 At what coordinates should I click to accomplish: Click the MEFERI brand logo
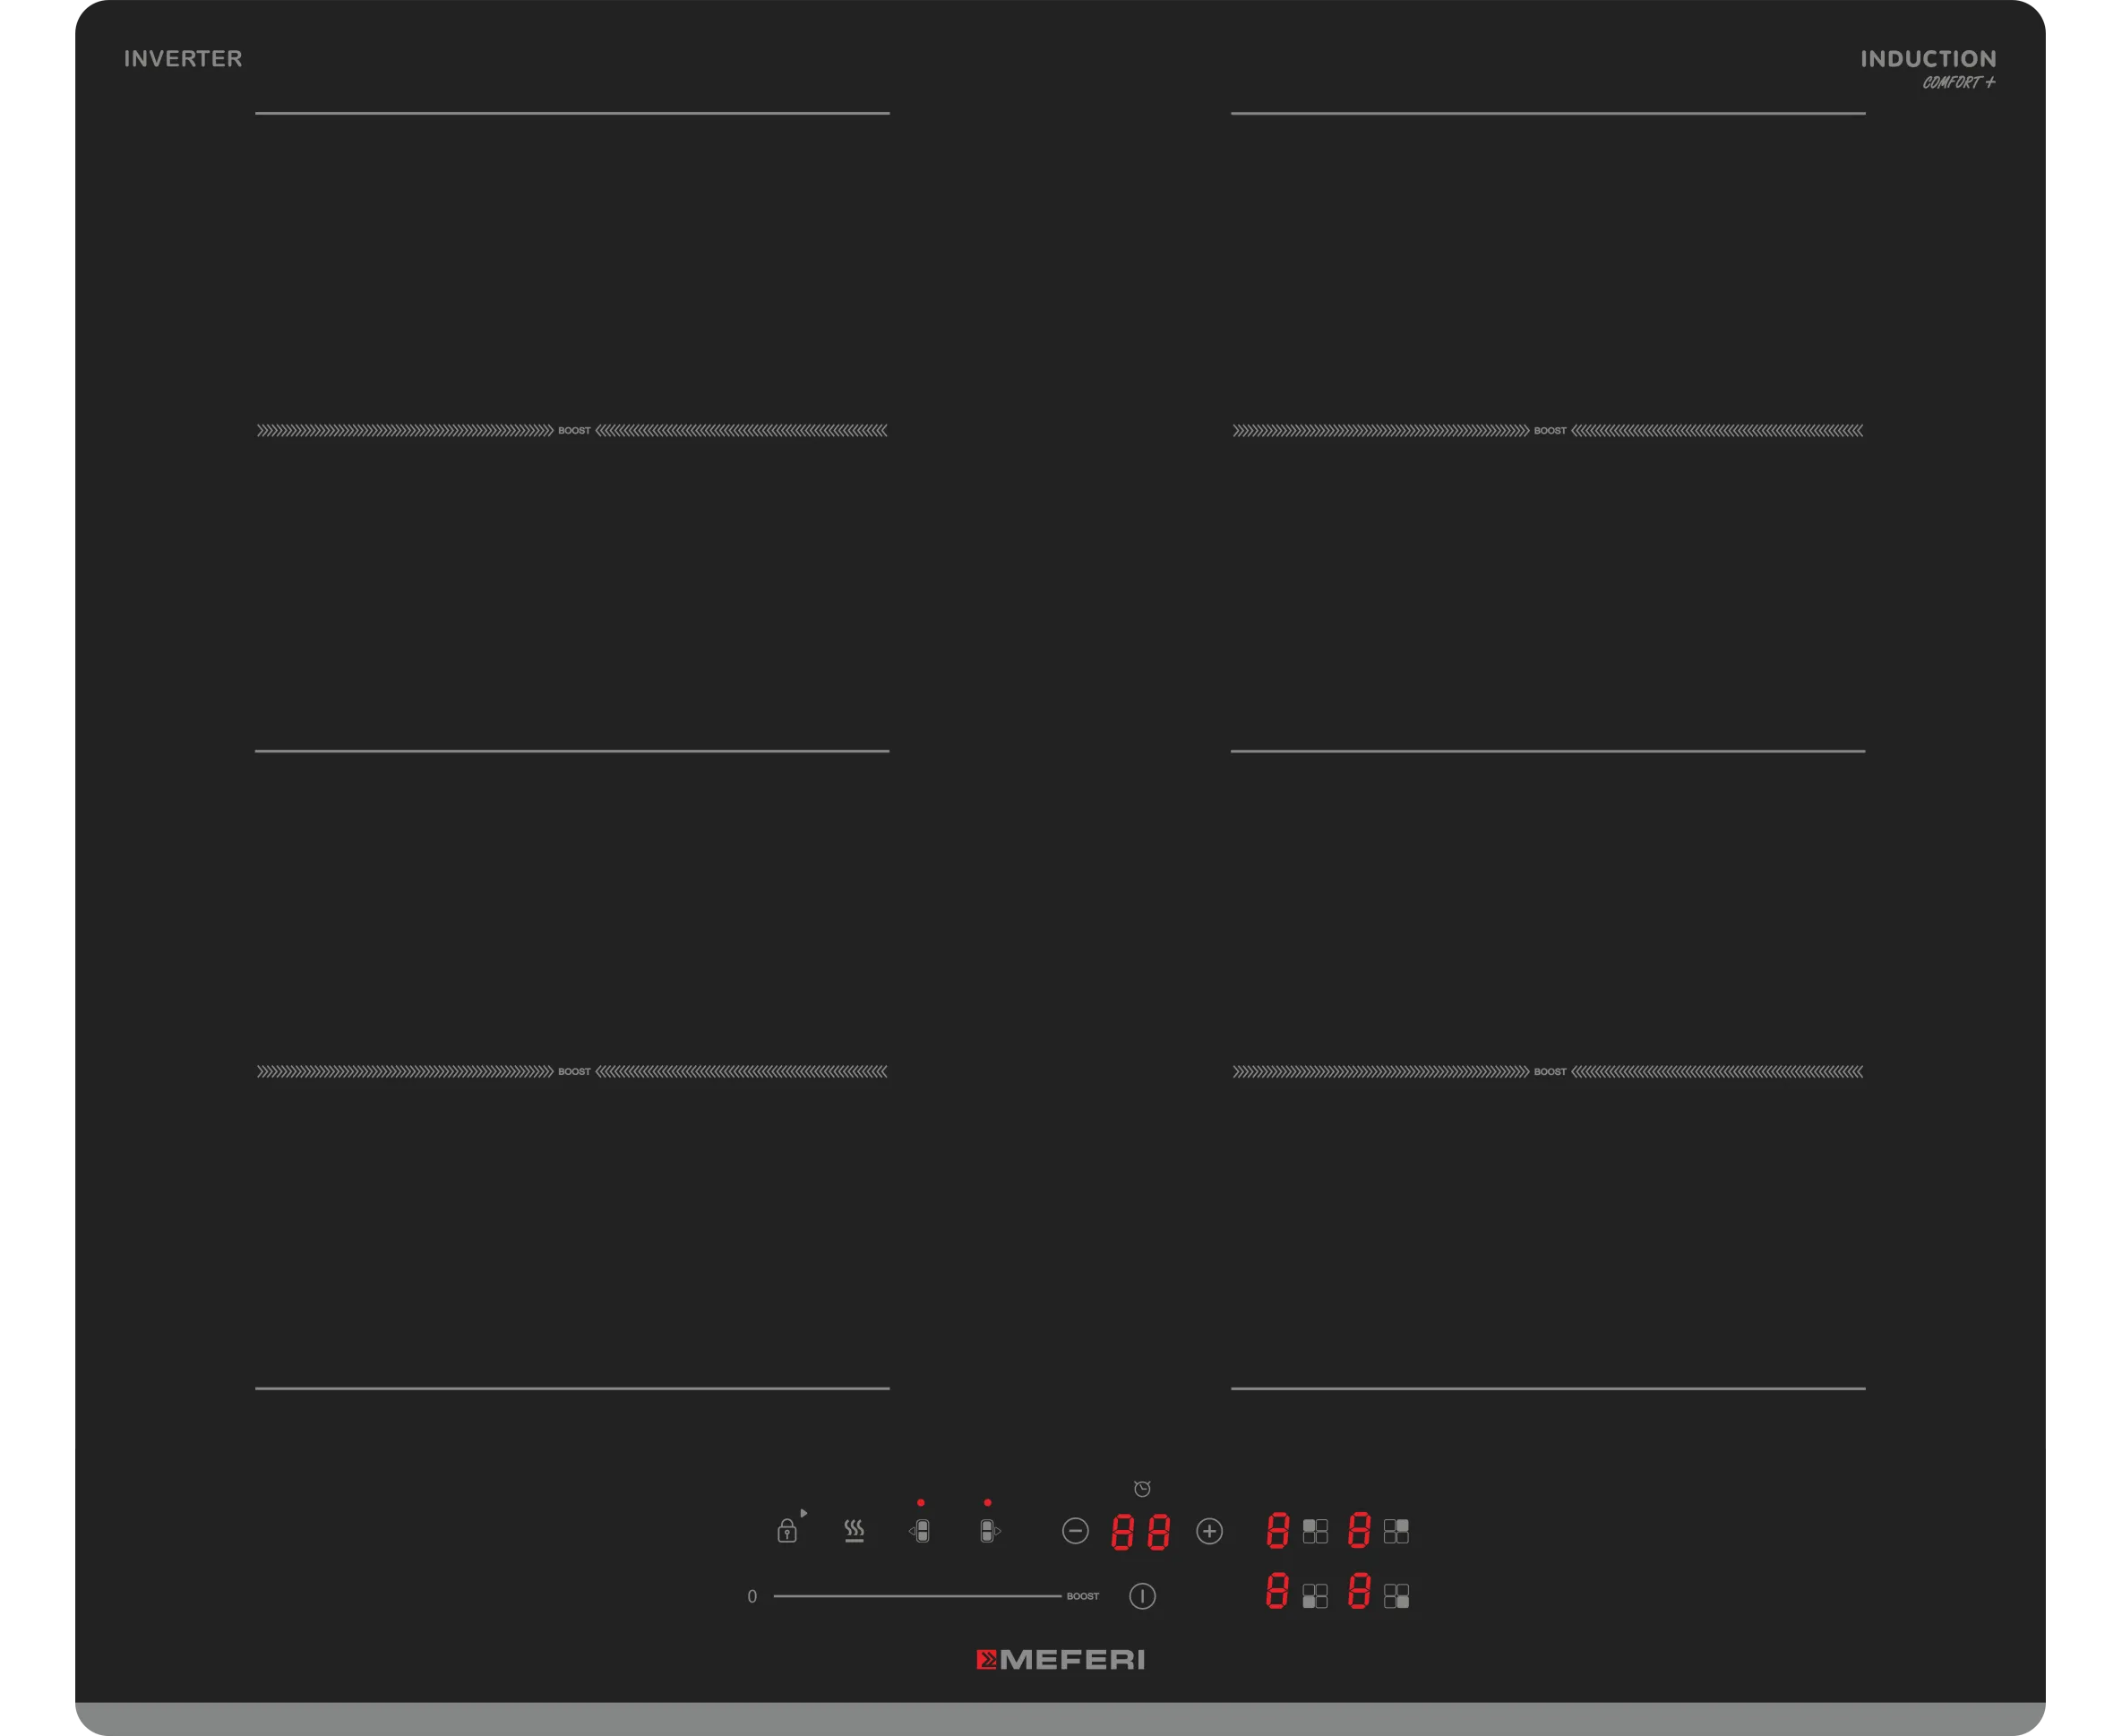click(x=1060, y=1660)
